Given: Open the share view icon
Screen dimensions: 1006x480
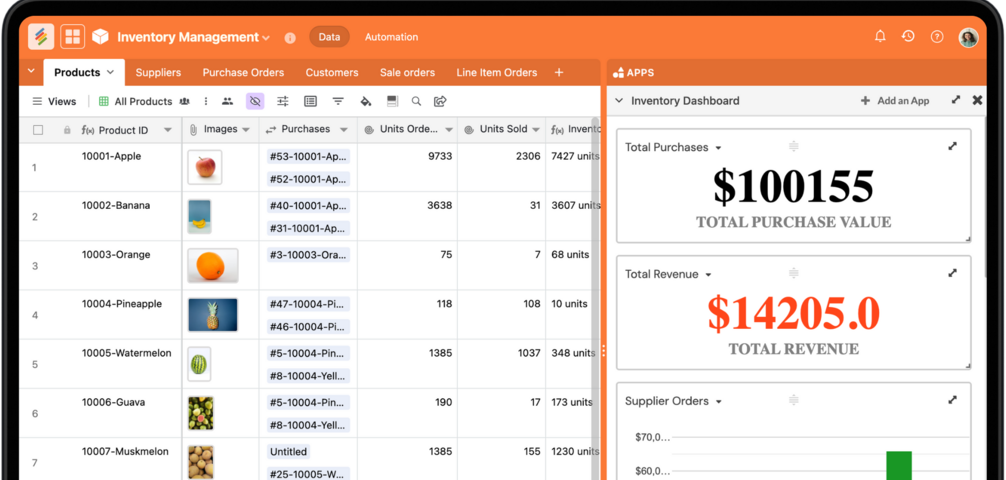Looking at the screenshot, I should coord(440,101).
